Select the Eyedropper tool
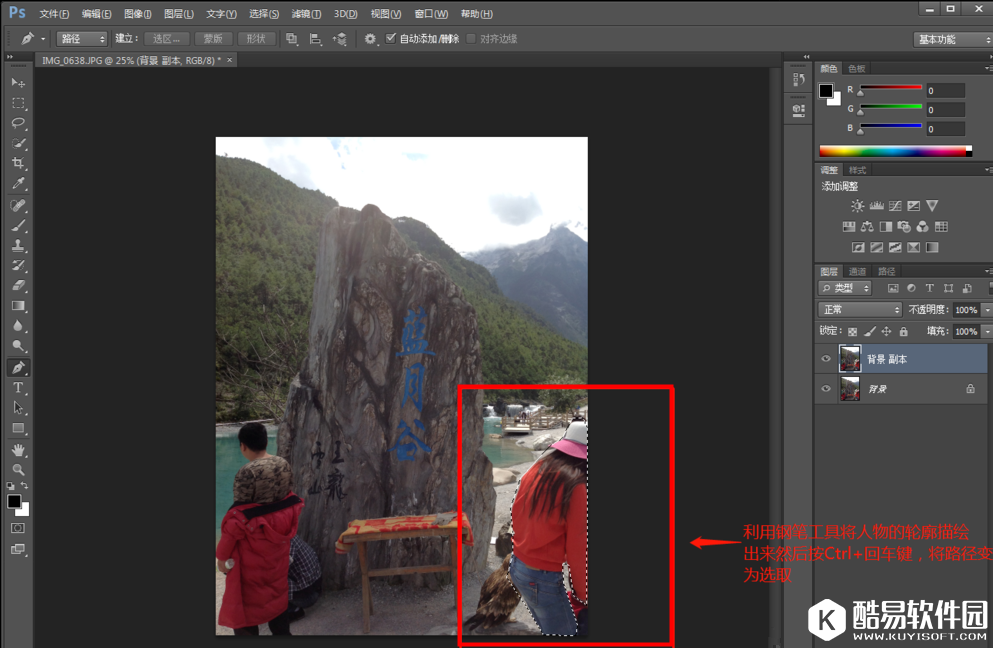The width and height of the screenshot is (993, 648). click(x=18, y=184)
